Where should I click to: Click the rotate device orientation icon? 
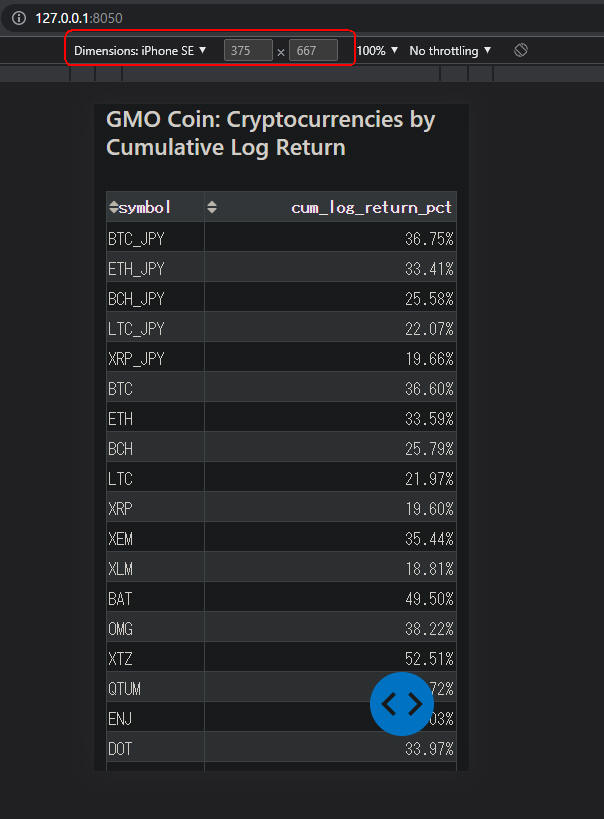coord(520,50)
